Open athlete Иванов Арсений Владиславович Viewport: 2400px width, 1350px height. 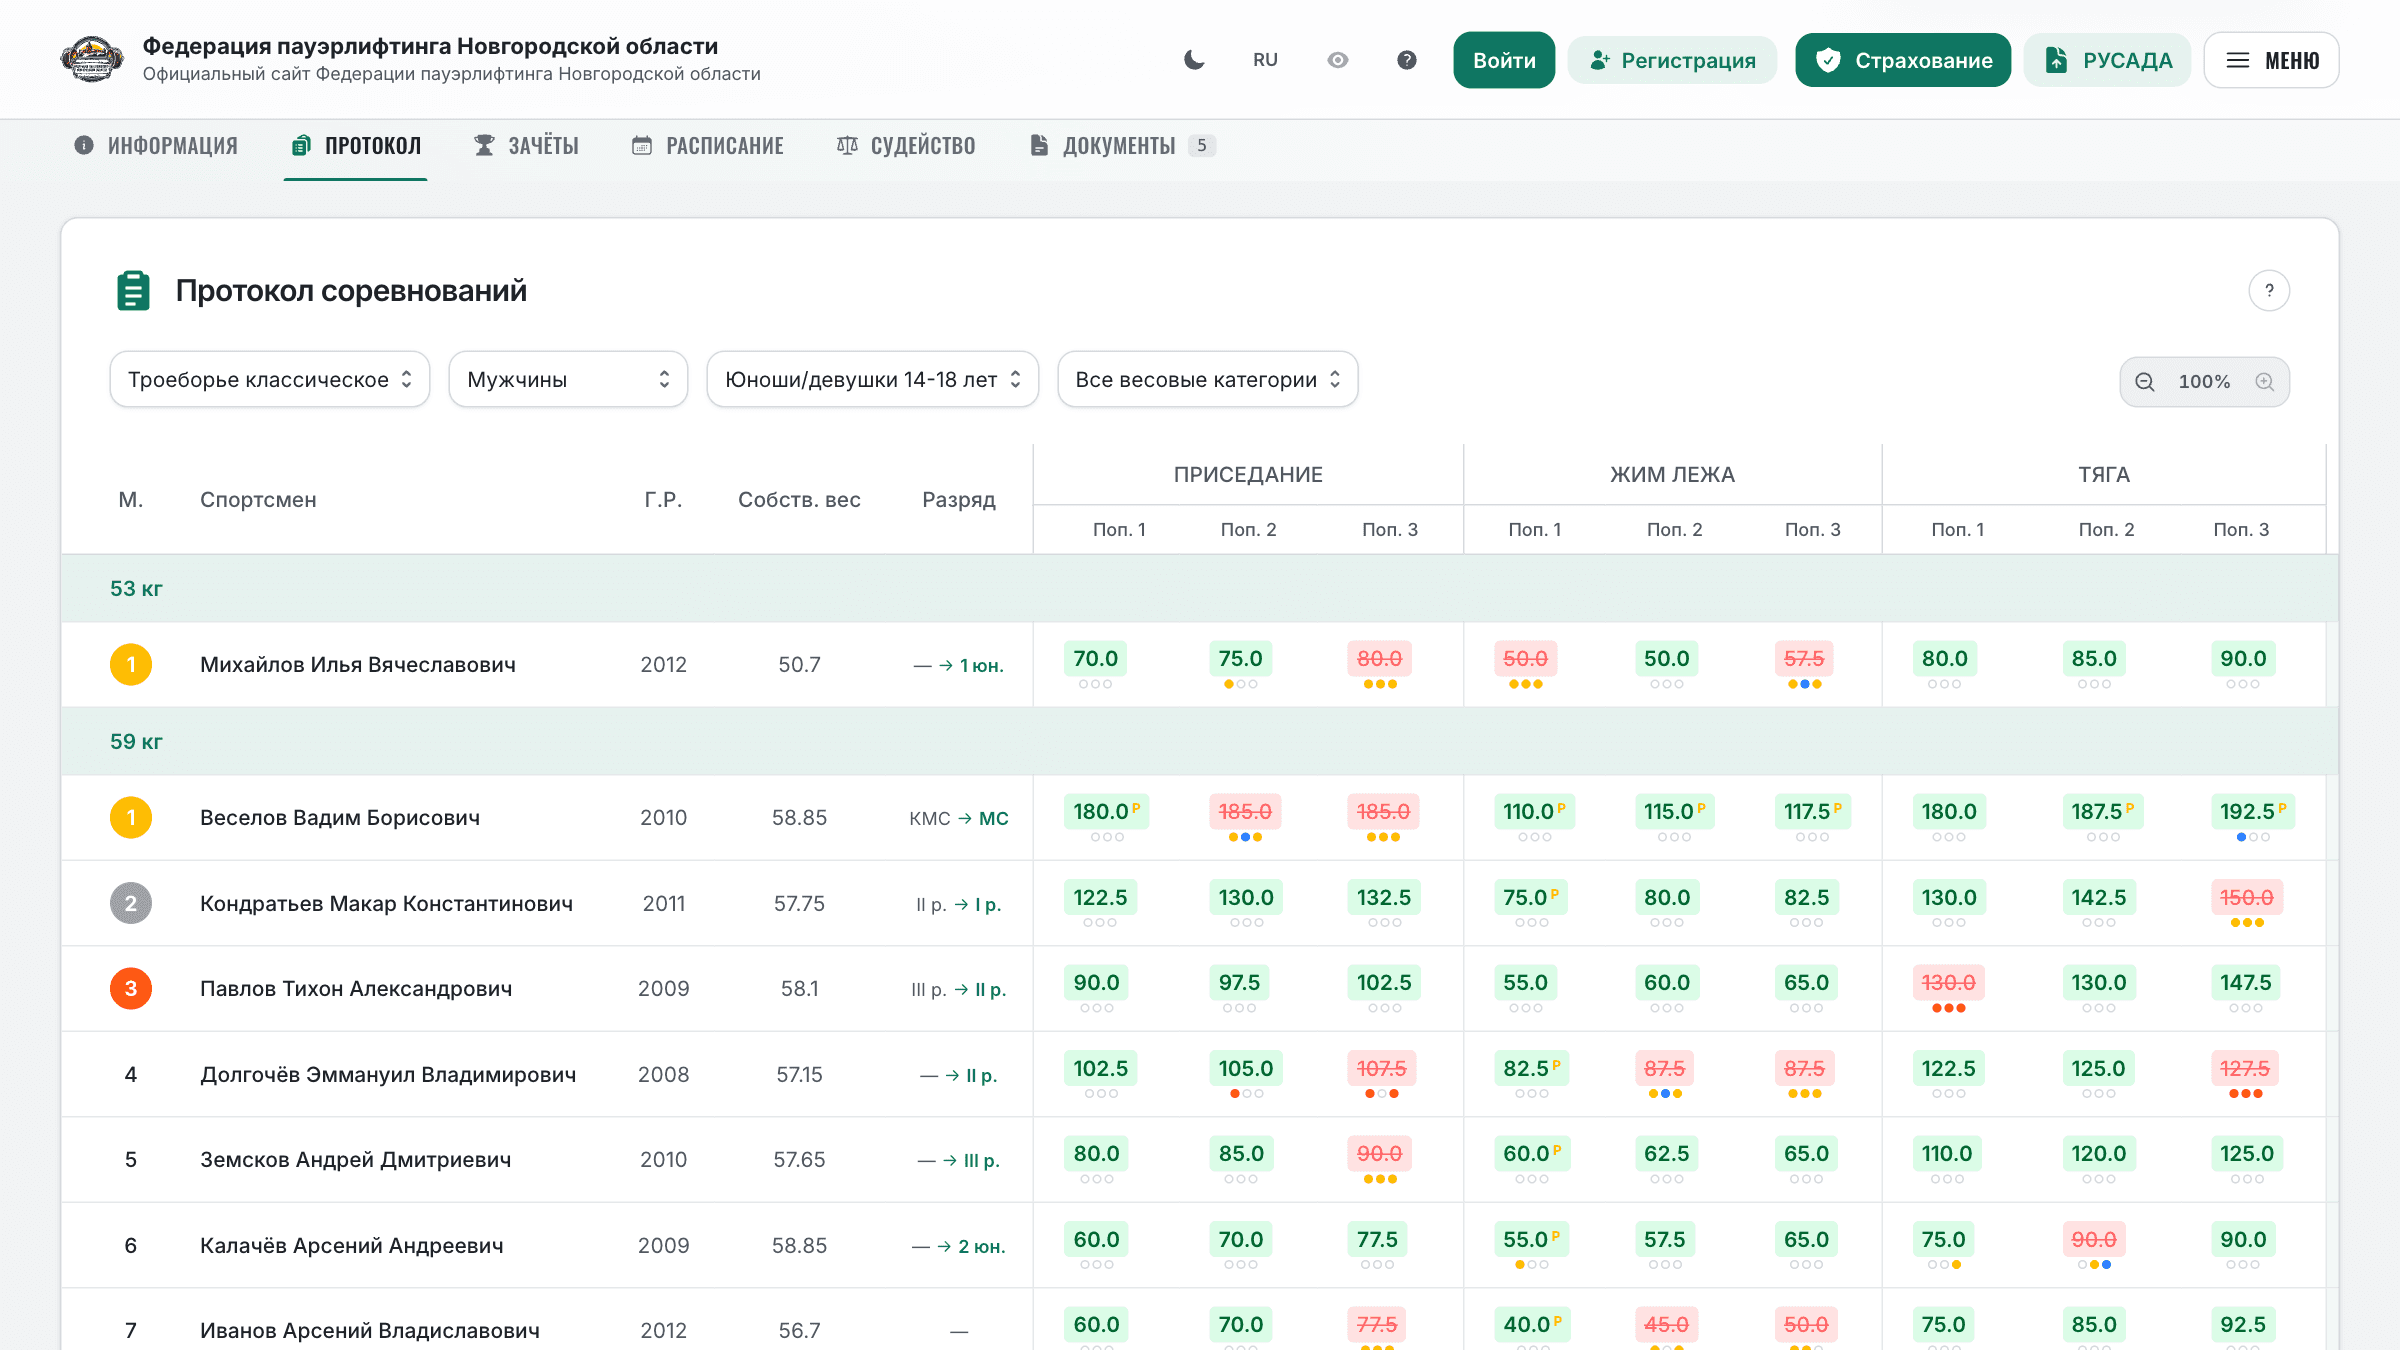[370, 1331]
